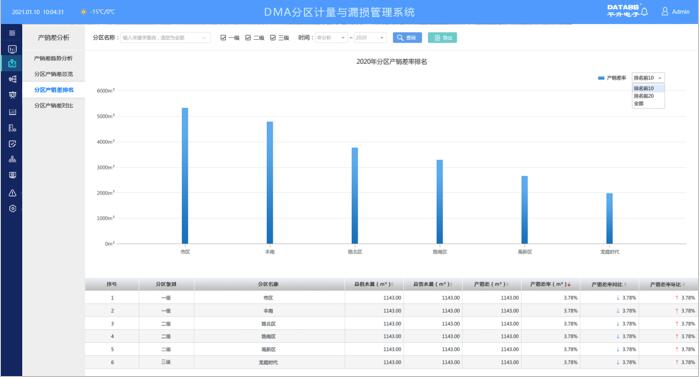Click the chart title 2020年分区产销差率排名
Image resolution: width=700 pixels, height=377 pixels.
(x=392, y=62)
